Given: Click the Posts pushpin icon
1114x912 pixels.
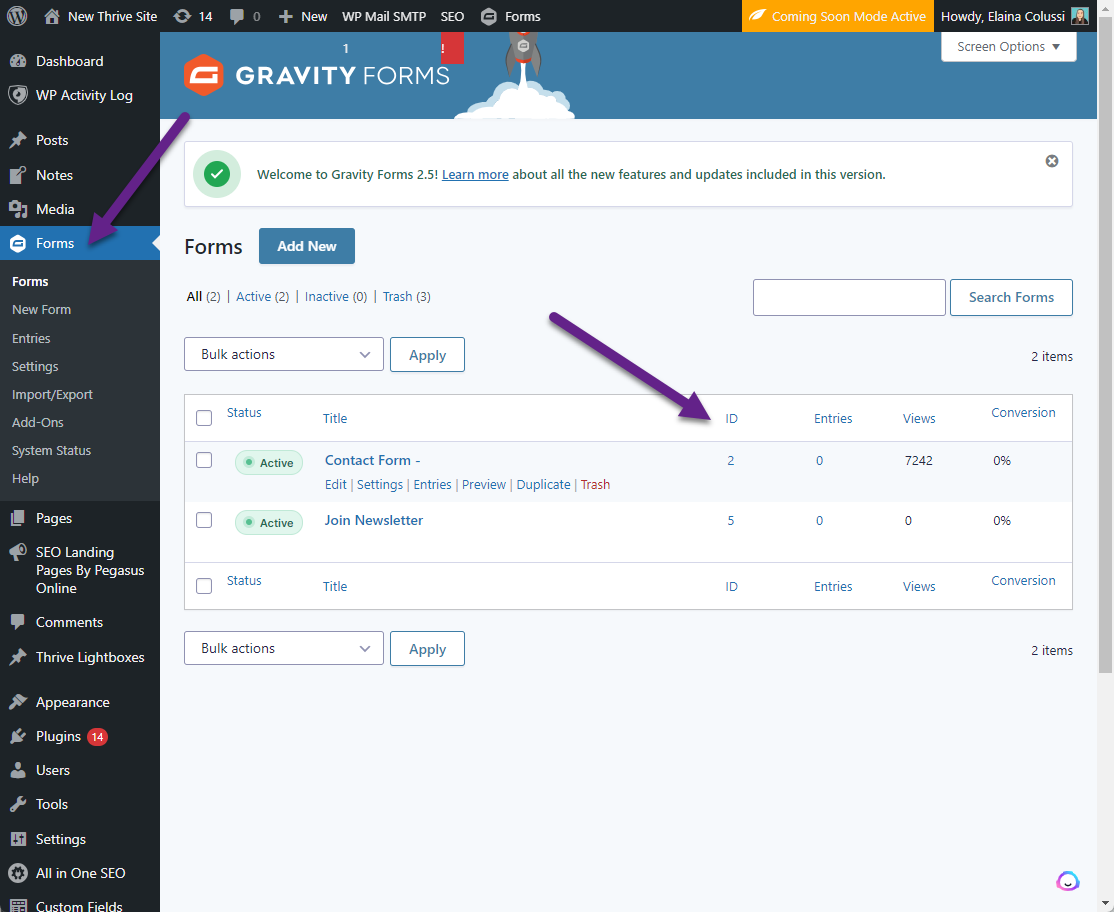Looking at the screenshot, I should coord(18,140).
